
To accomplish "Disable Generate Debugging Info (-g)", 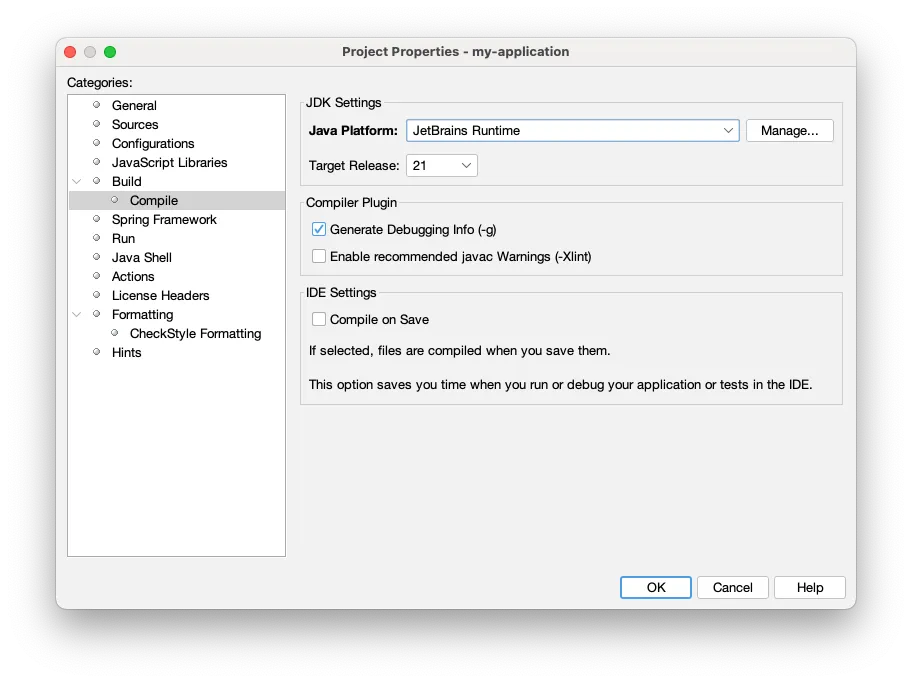I will pos(318,229).
